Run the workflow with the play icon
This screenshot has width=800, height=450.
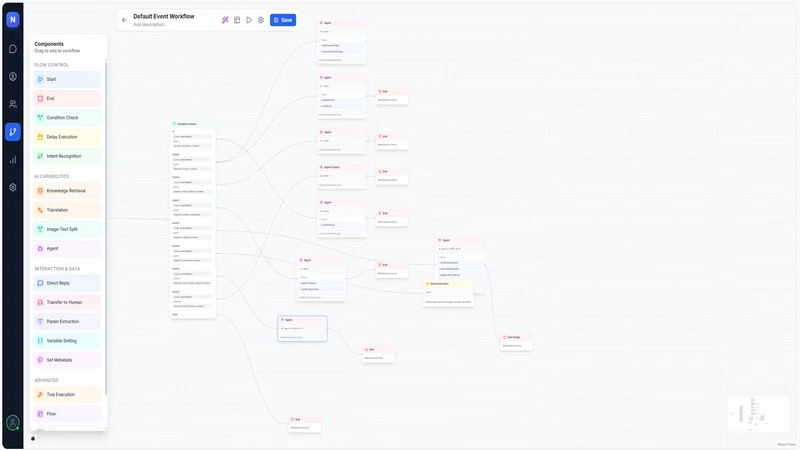pos(249,20)
